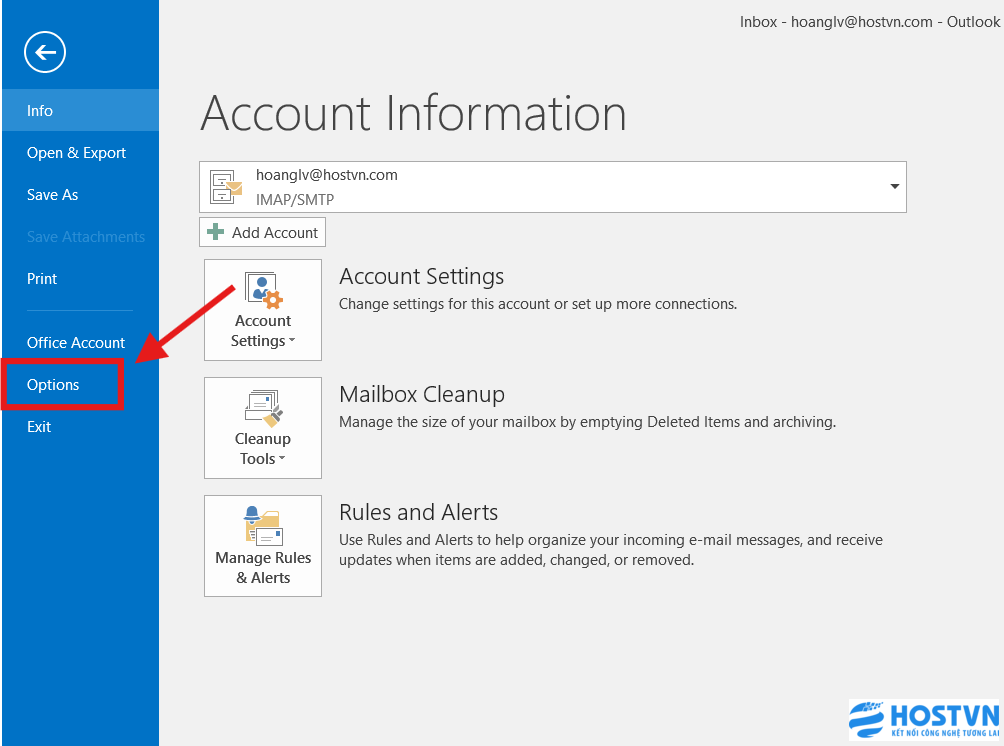Click the back arrow circle icon
Screen dimensions: 1004x746
pyautogui.click(x=45, y=52)
